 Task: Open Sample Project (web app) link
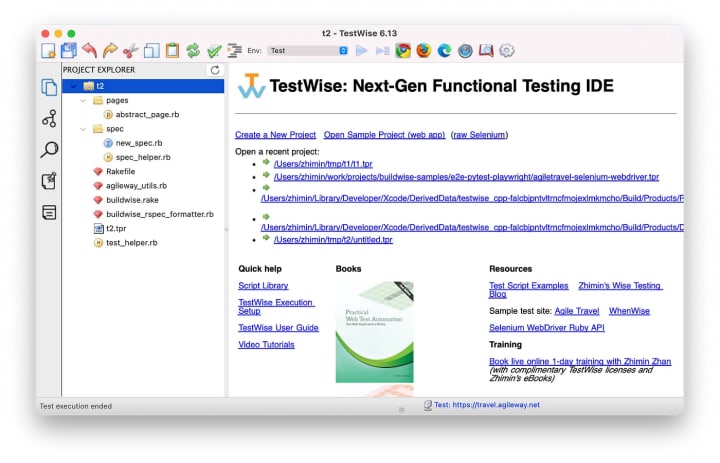pos(384,135)
